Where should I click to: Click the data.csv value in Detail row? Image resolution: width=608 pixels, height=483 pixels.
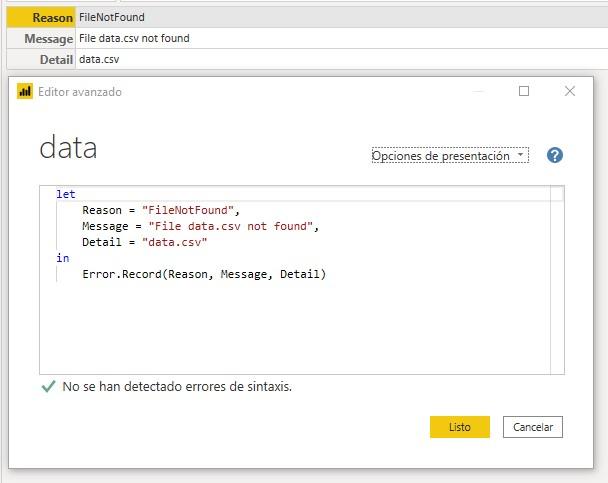99,59
